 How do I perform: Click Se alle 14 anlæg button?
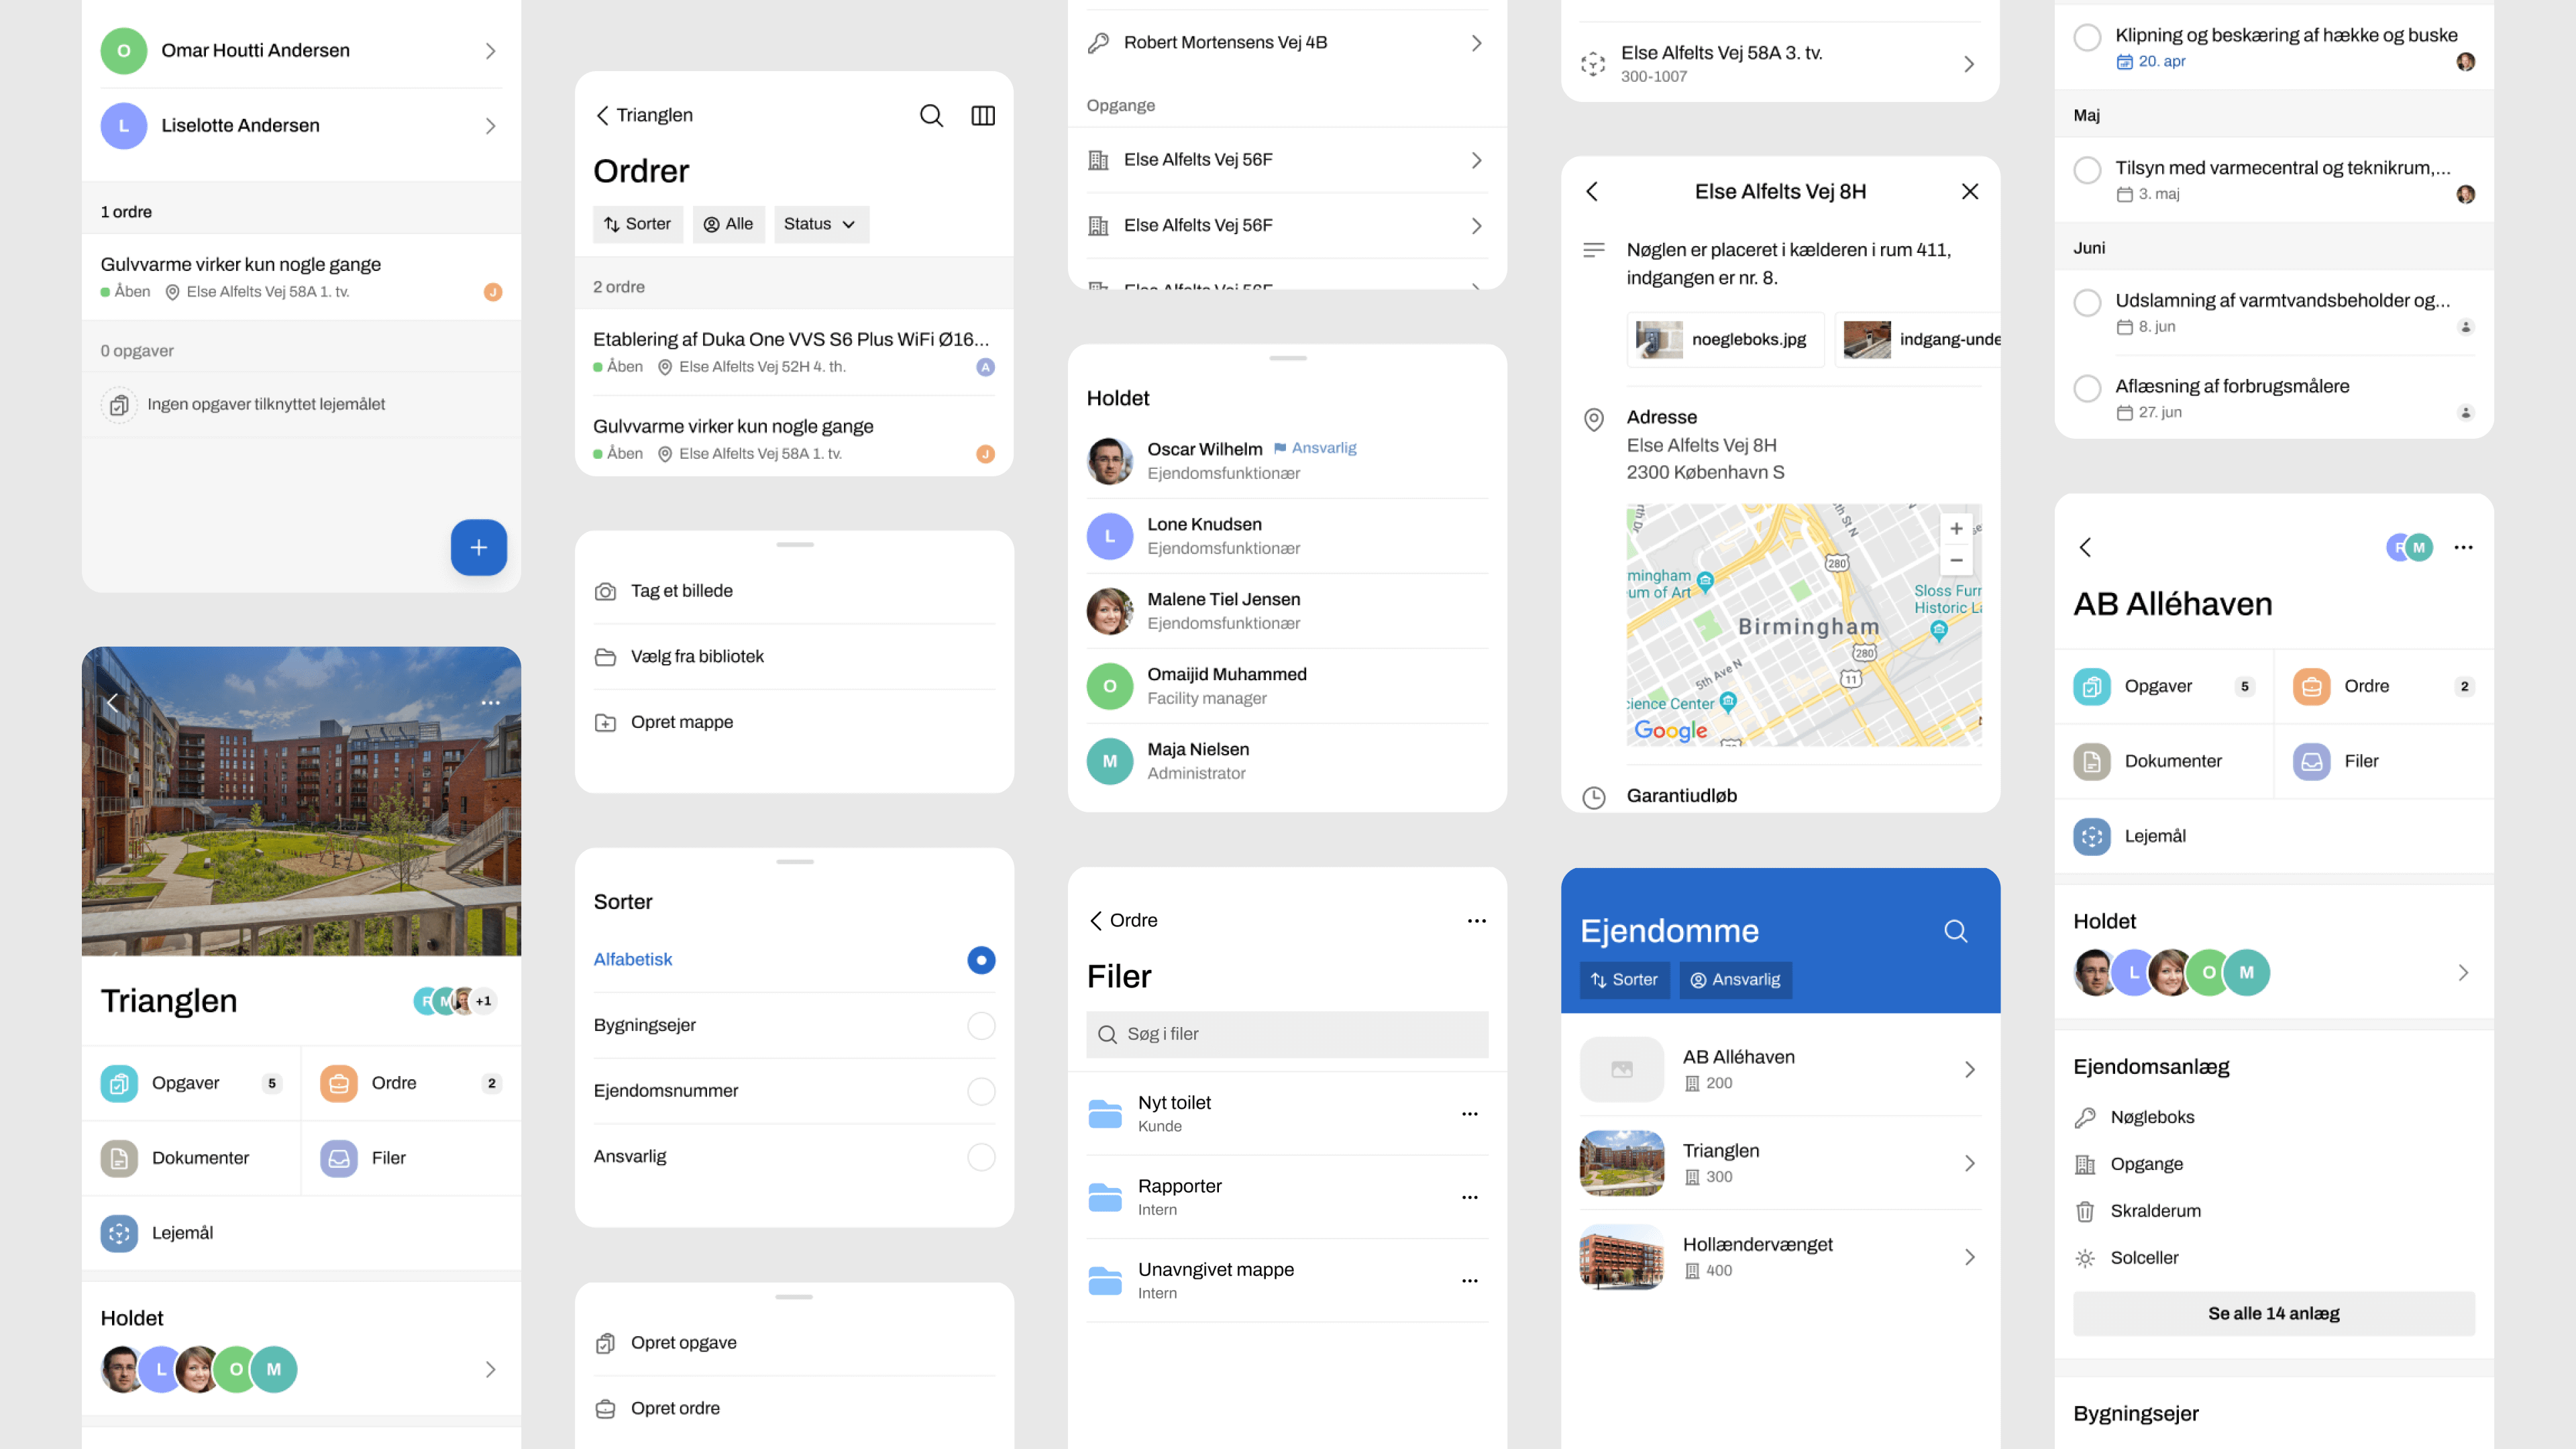pos(2273,1313)
